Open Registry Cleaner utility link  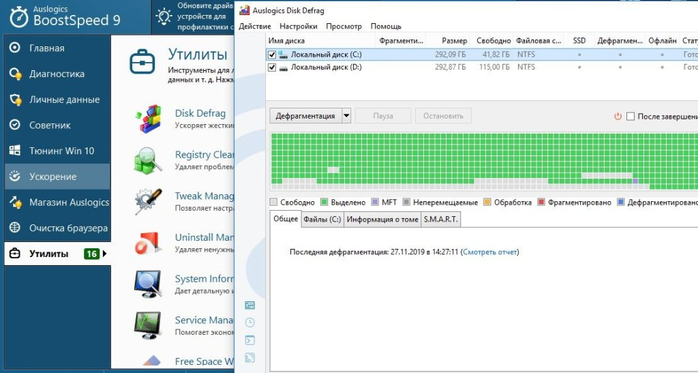click(204, 154)
